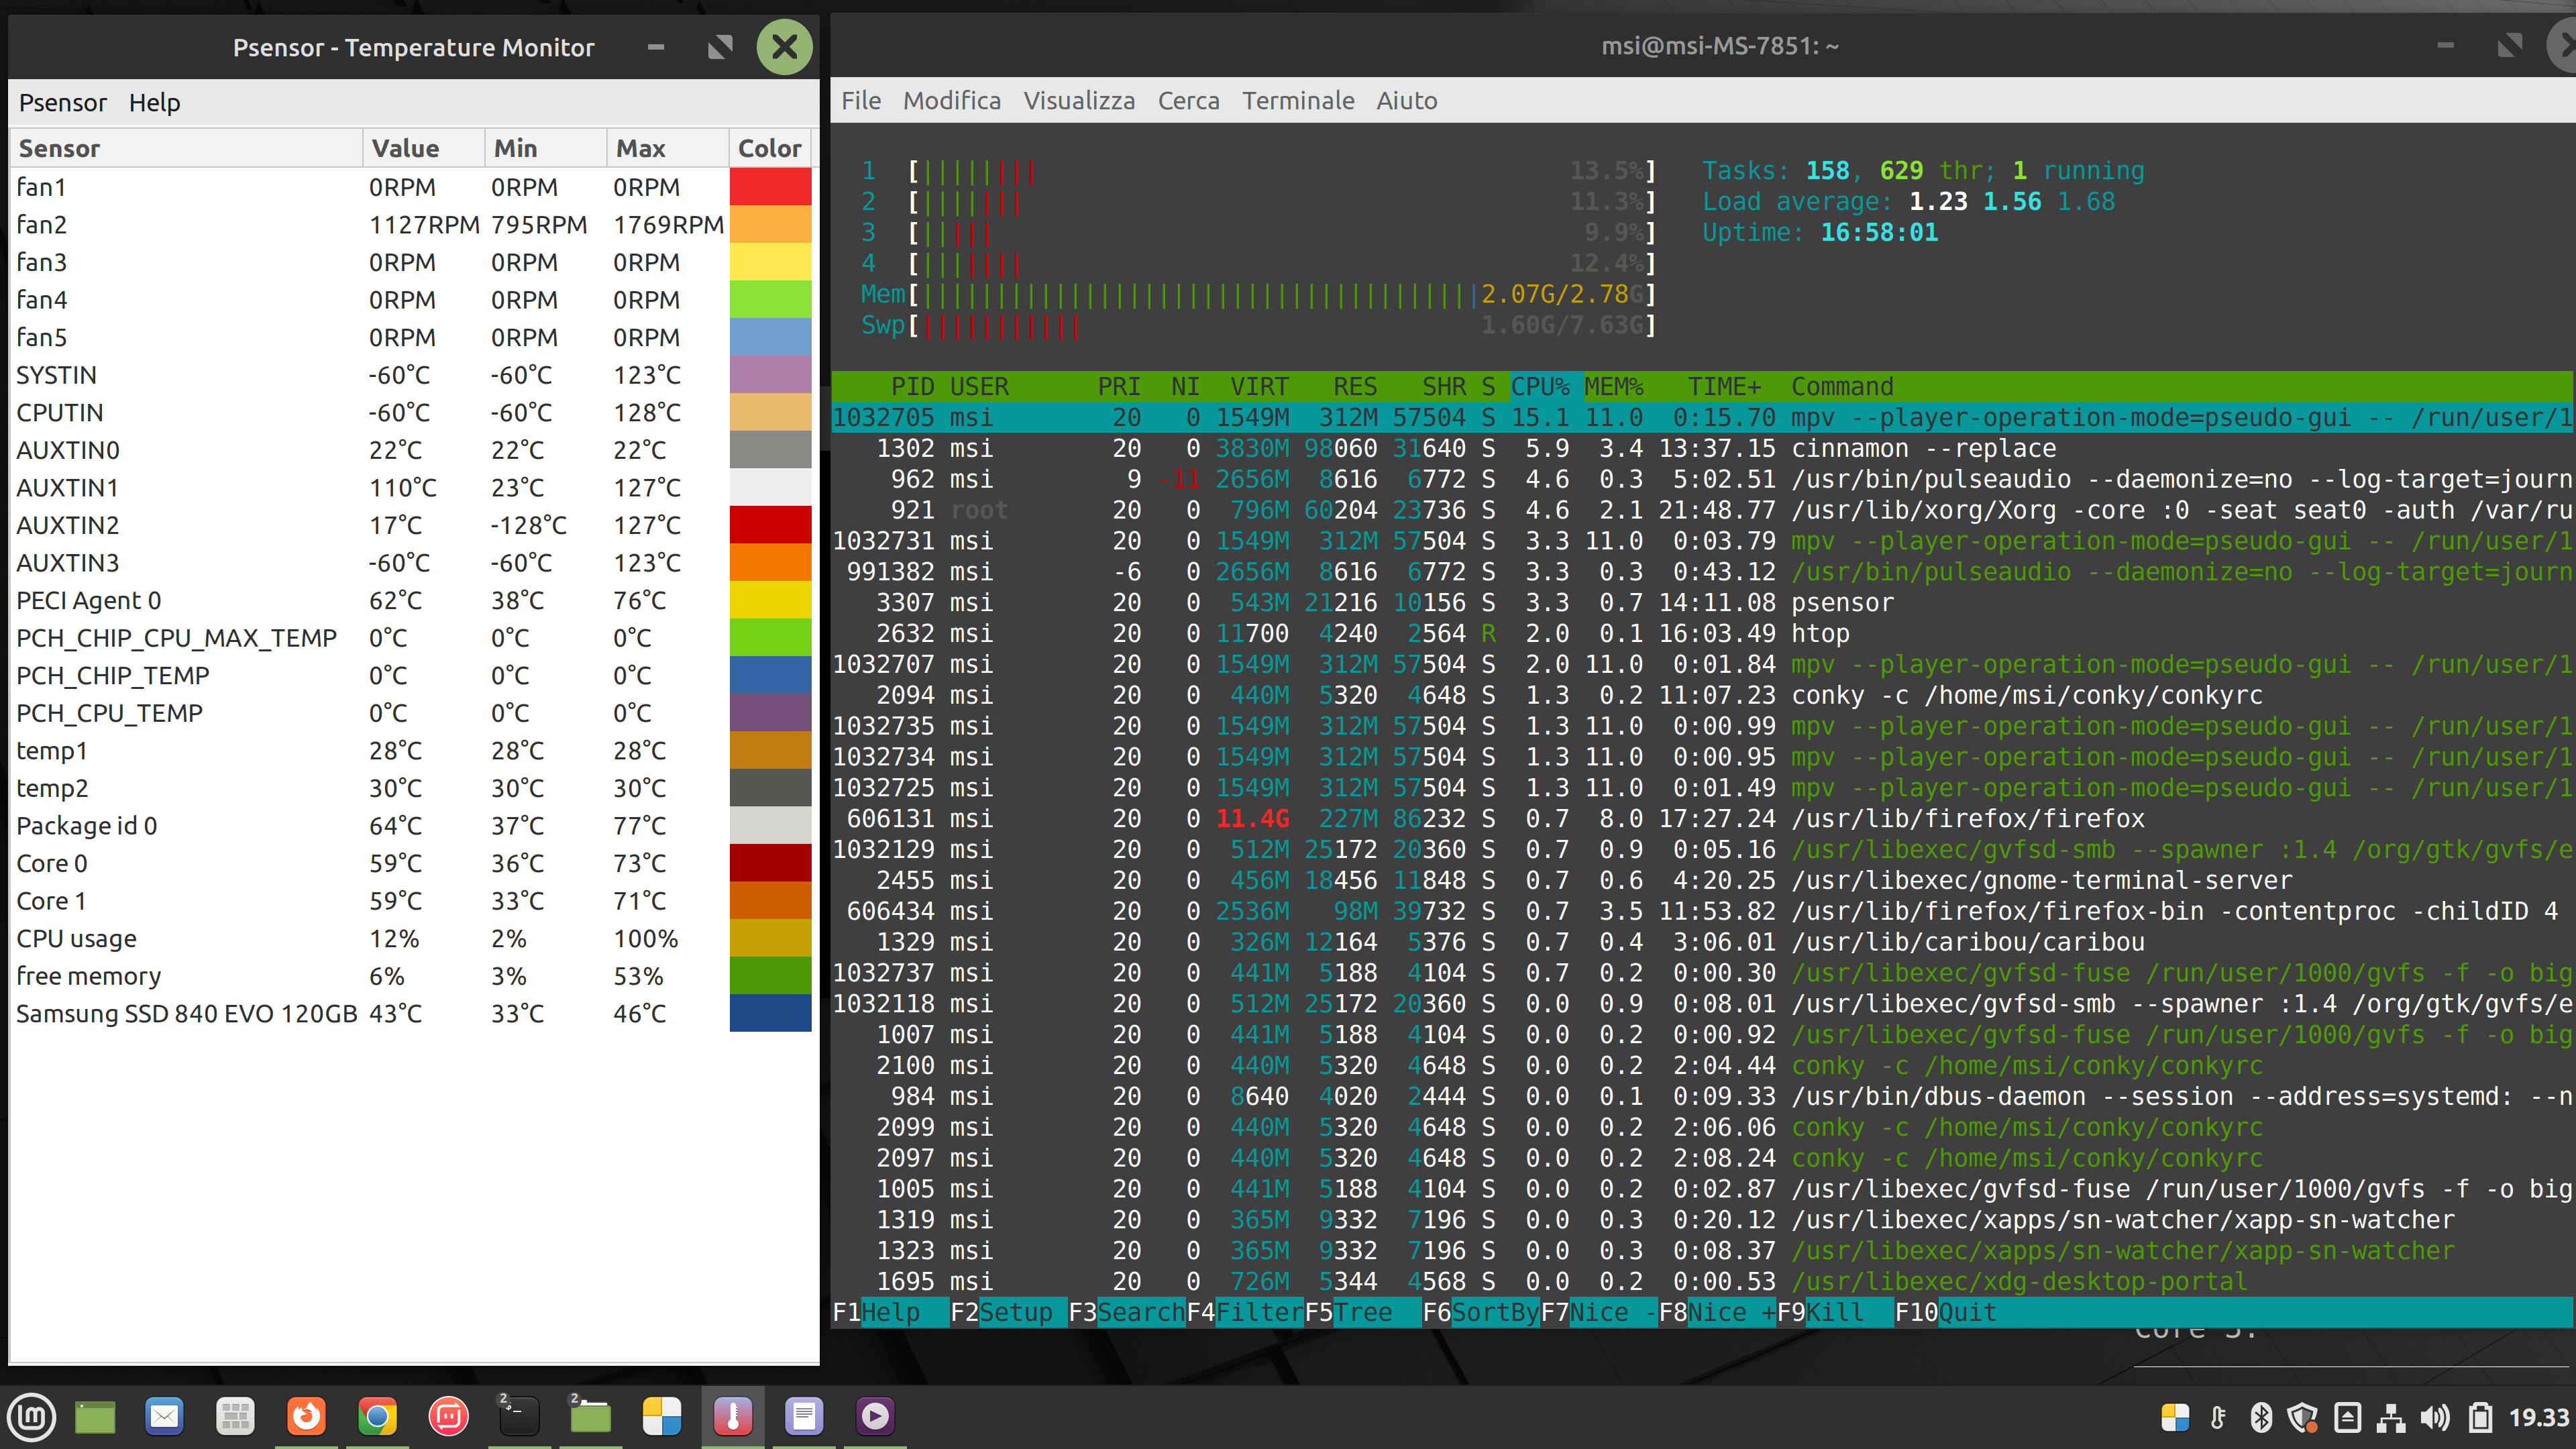
Task: Open the wired network tray icon
Action: tap(2391, 1418)
